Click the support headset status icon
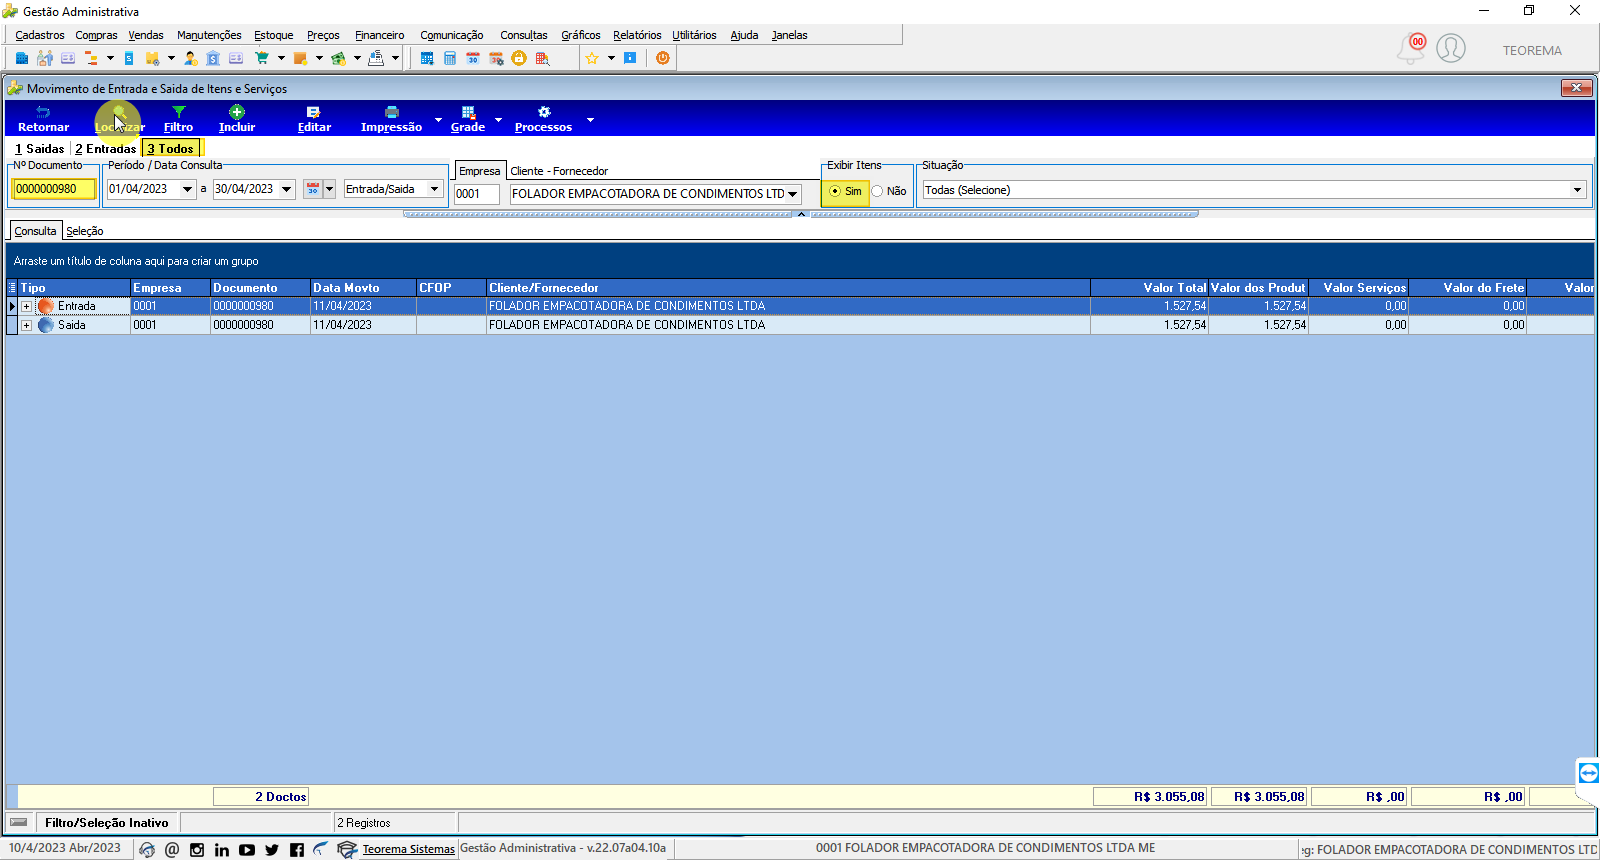The image size is (1600, 860). (147, 849)
